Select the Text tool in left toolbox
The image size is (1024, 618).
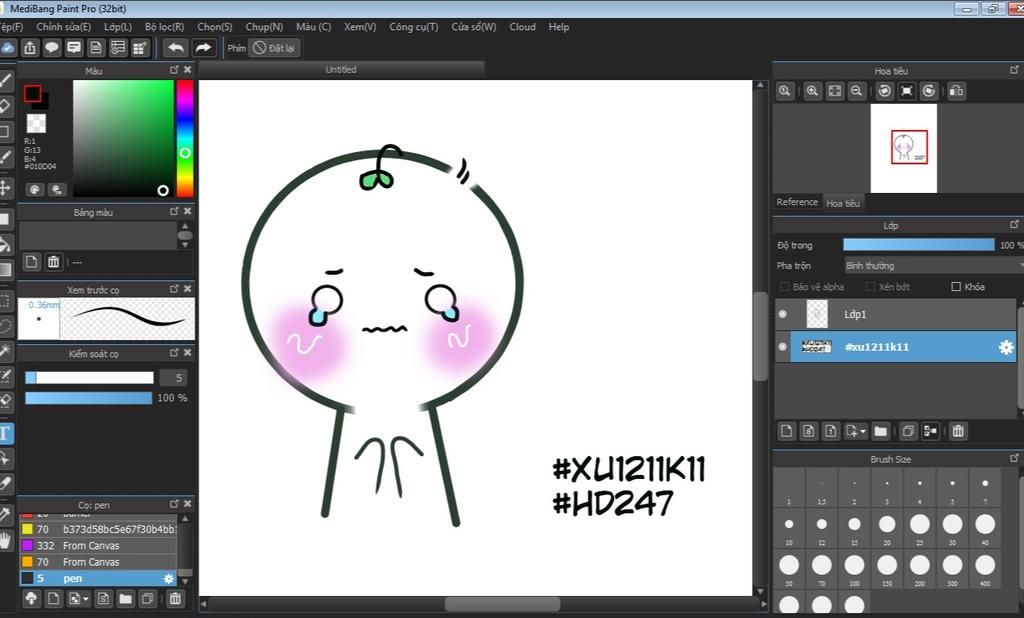tap(5, 433)
